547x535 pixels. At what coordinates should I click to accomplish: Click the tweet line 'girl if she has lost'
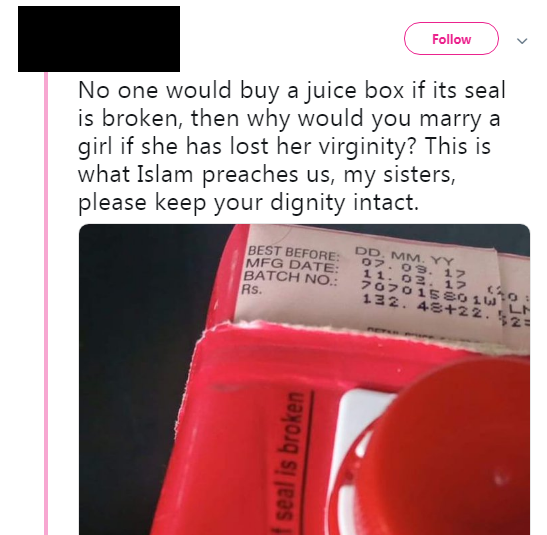(173, 146)
